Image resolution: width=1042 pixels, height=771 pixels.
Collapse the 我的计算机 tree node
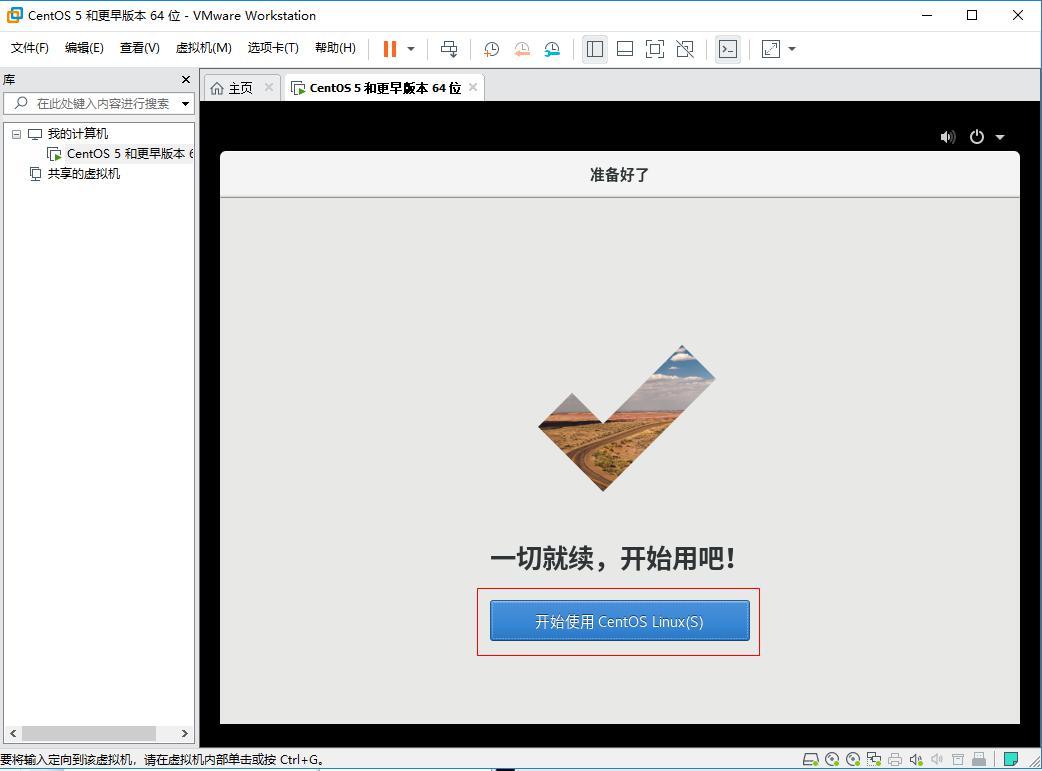click(15, 133)
